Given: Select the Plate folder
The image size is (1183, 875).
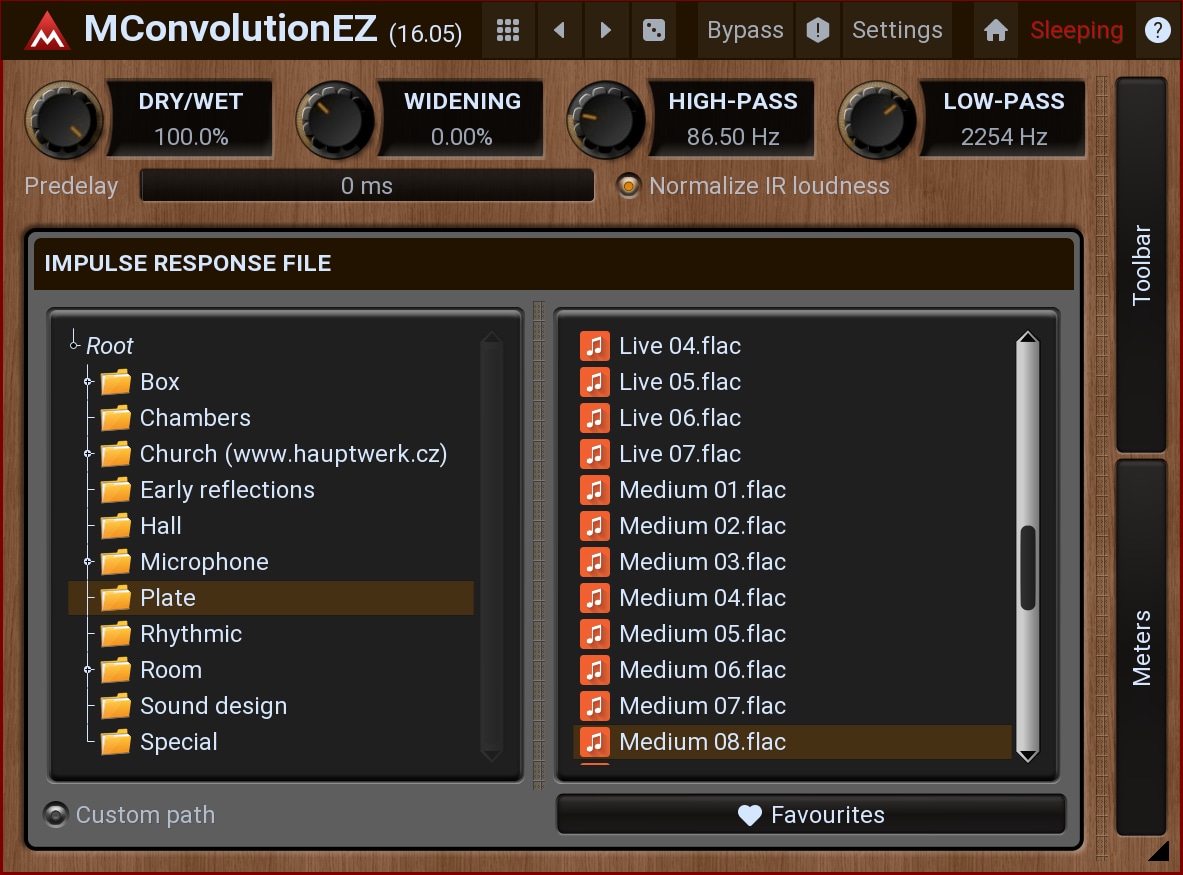Looking at the screenshot, I should tap(271, 597).
